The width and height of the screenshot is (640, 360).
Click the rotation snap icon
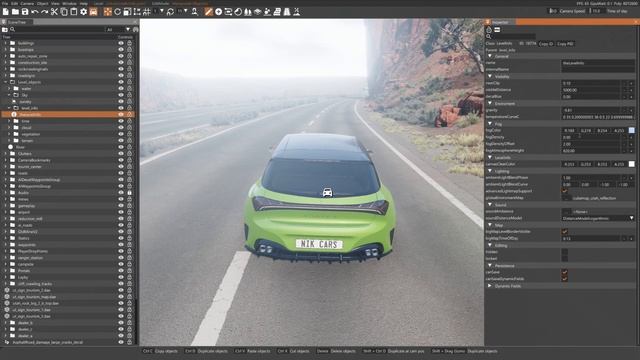[x=171, y=12]
